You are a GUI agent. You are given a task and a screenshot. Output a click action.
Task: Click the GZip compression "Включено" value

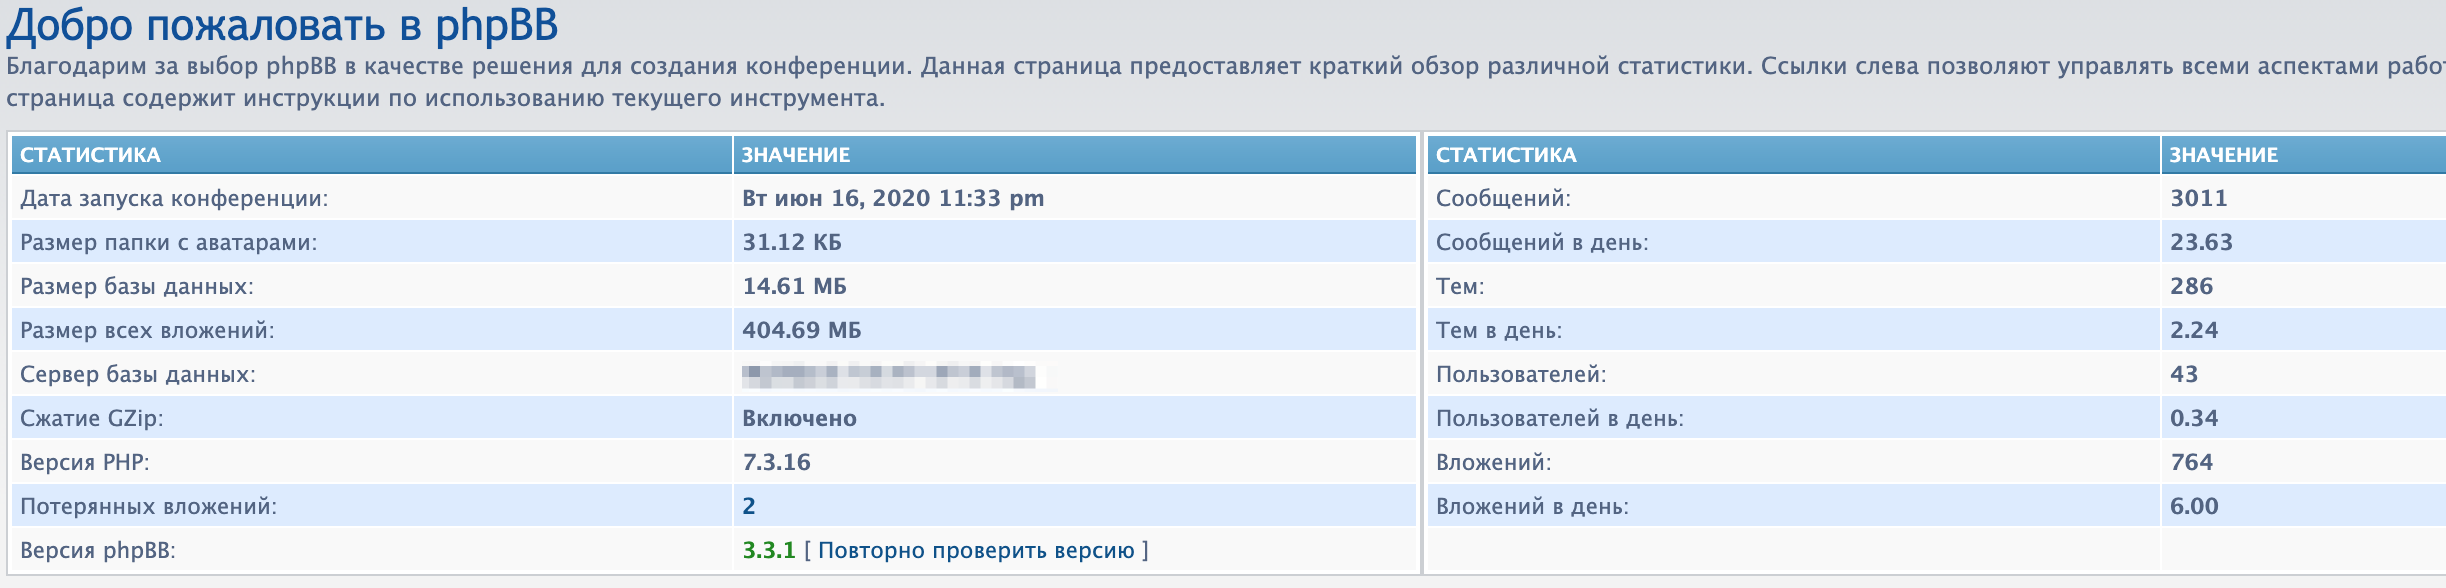coord(799,418)
